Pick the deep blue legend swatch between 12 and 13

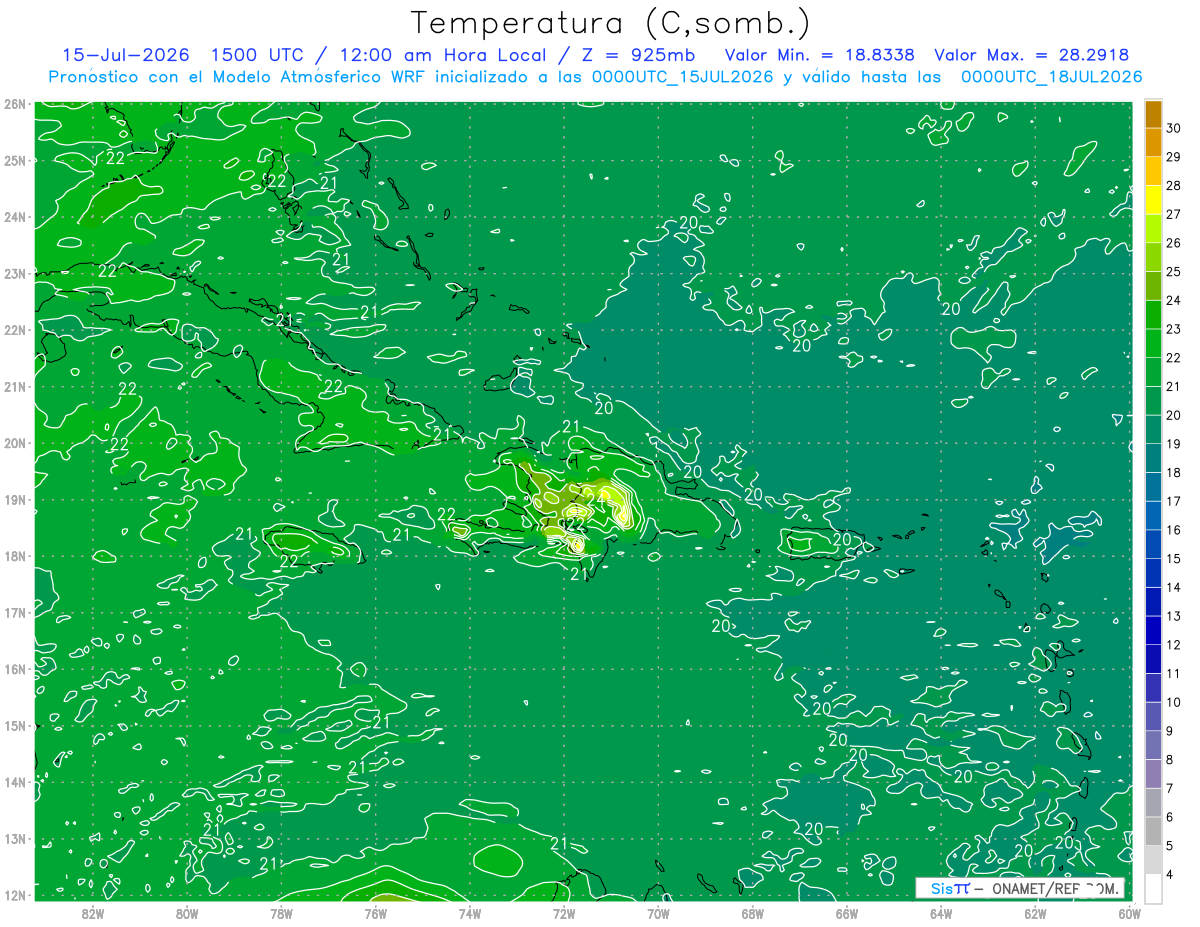(1153, 630)
